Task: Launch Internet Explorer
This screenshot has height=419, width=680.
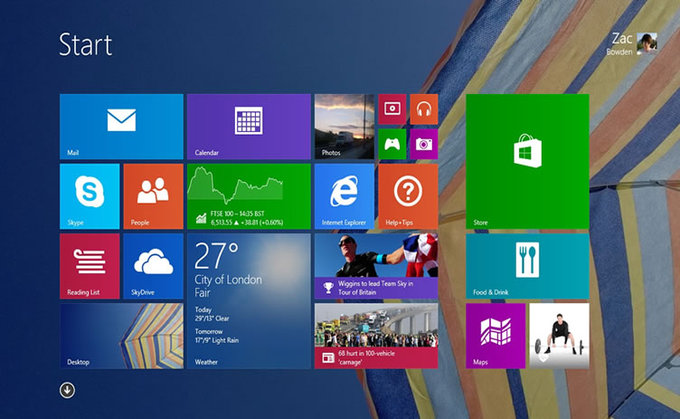Action: (343, 196)
